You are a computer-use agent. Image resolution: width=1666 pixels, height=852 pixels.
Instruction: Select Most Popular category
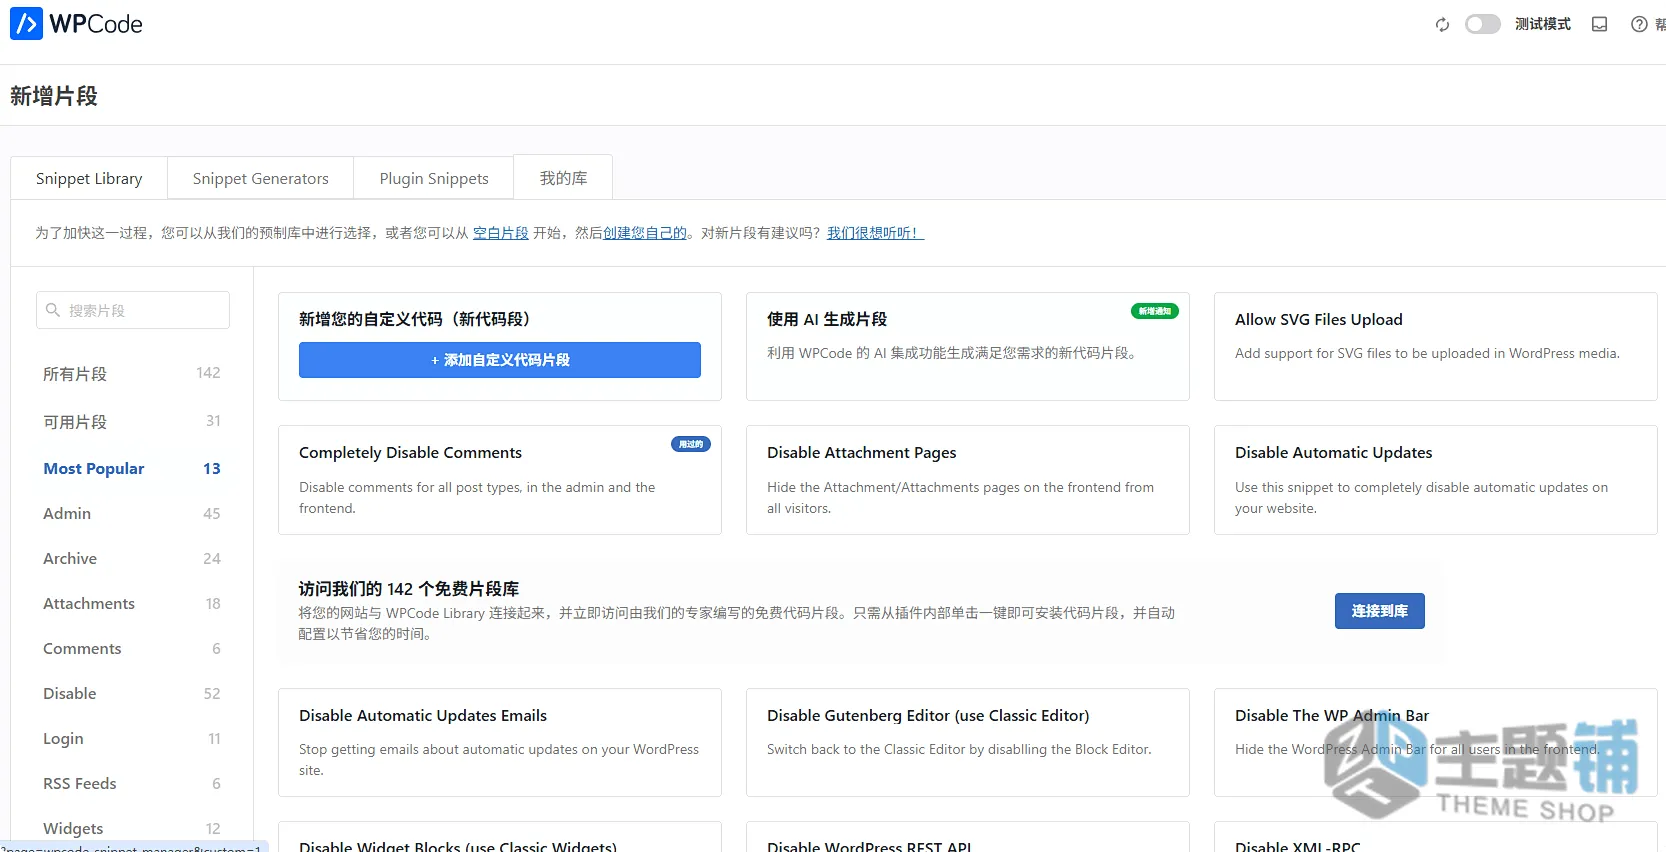(132, 468)
